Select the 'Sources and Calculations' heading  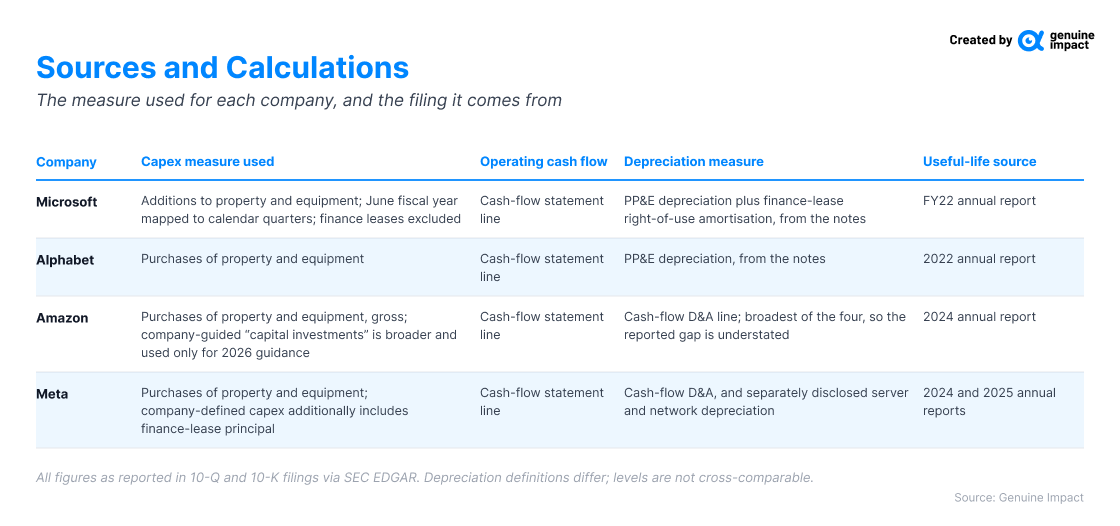[x=222, y=67]
